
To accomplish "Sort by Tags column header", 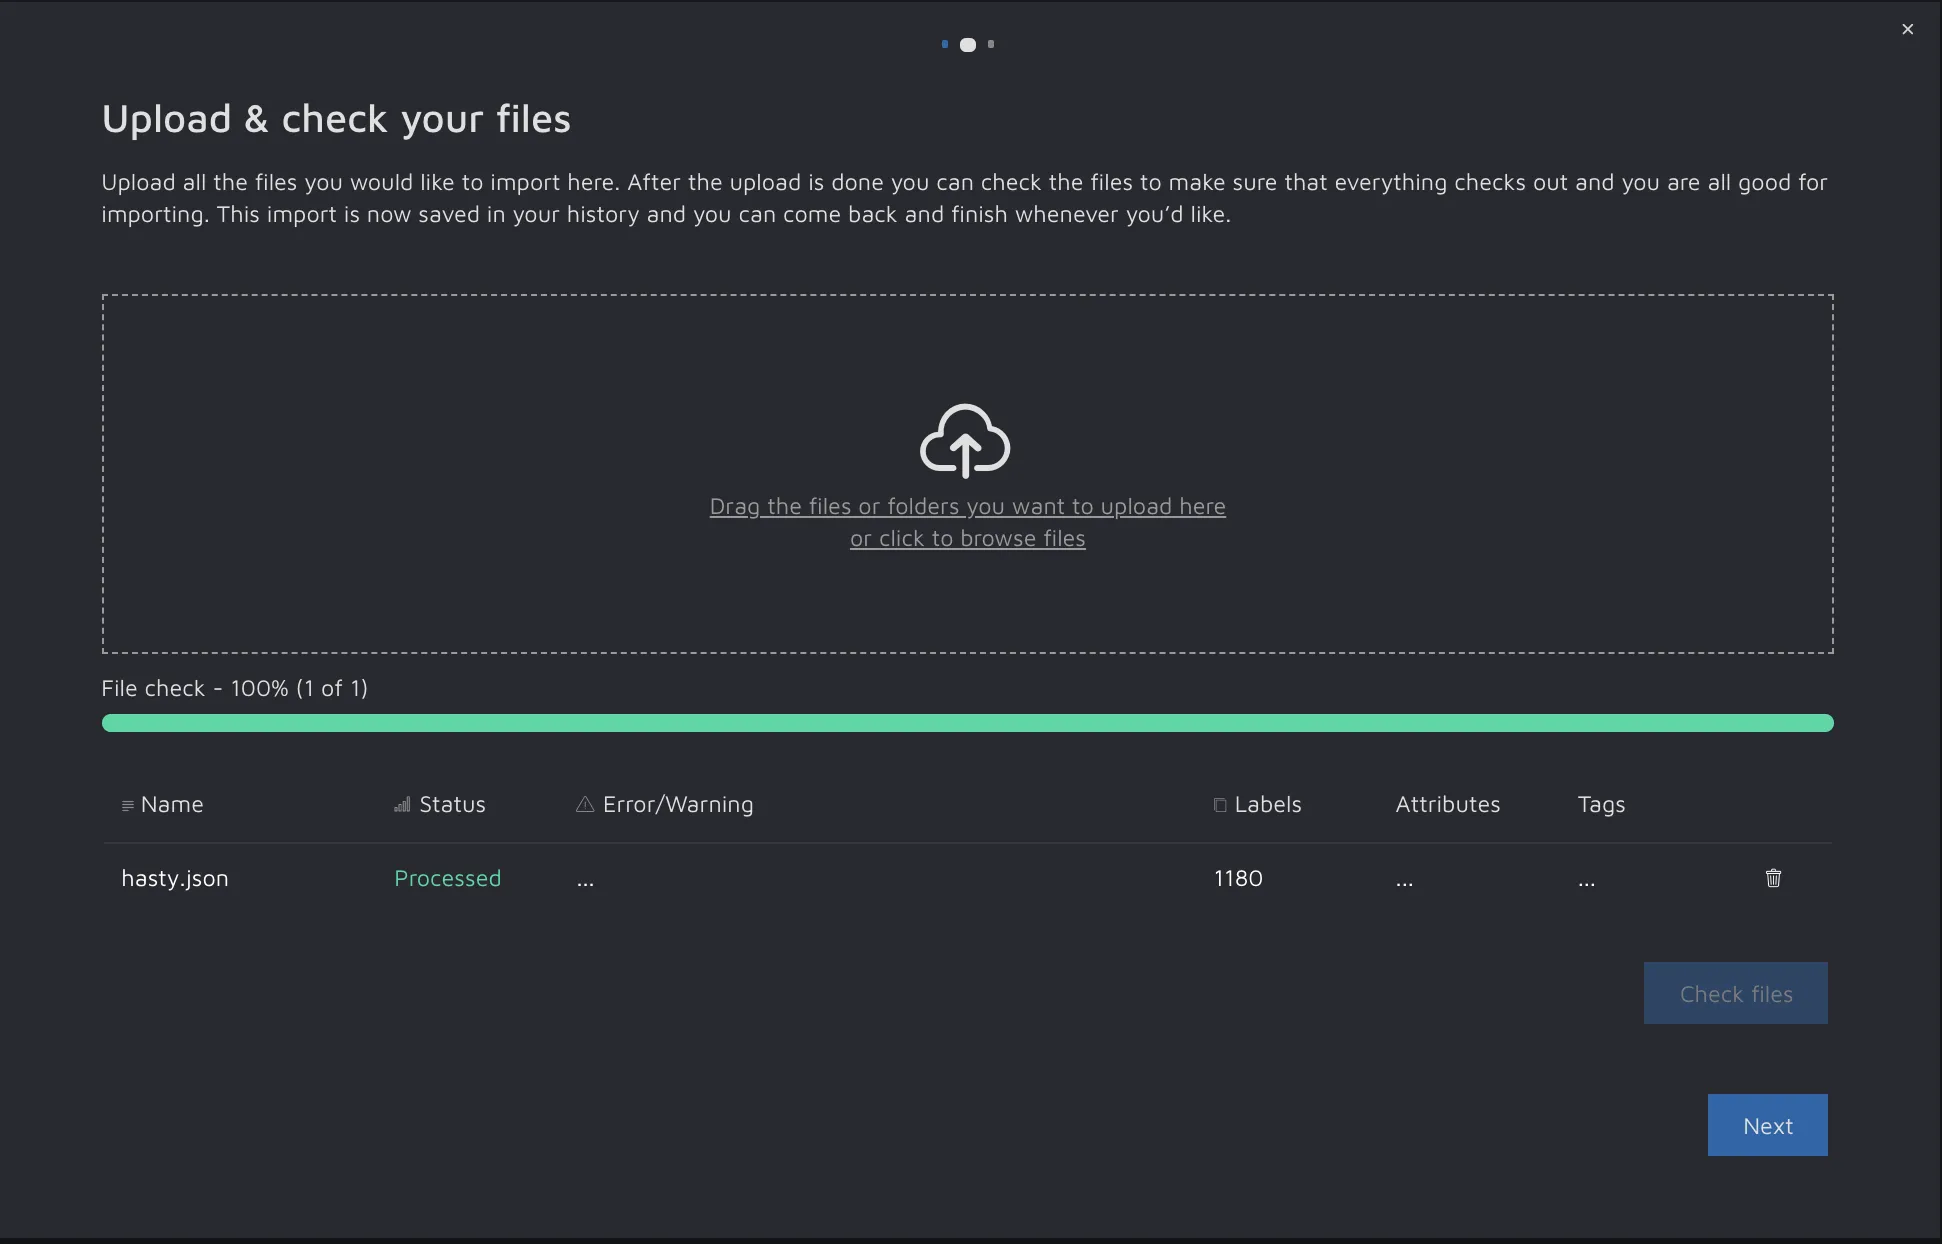I will click(1601, 805).
